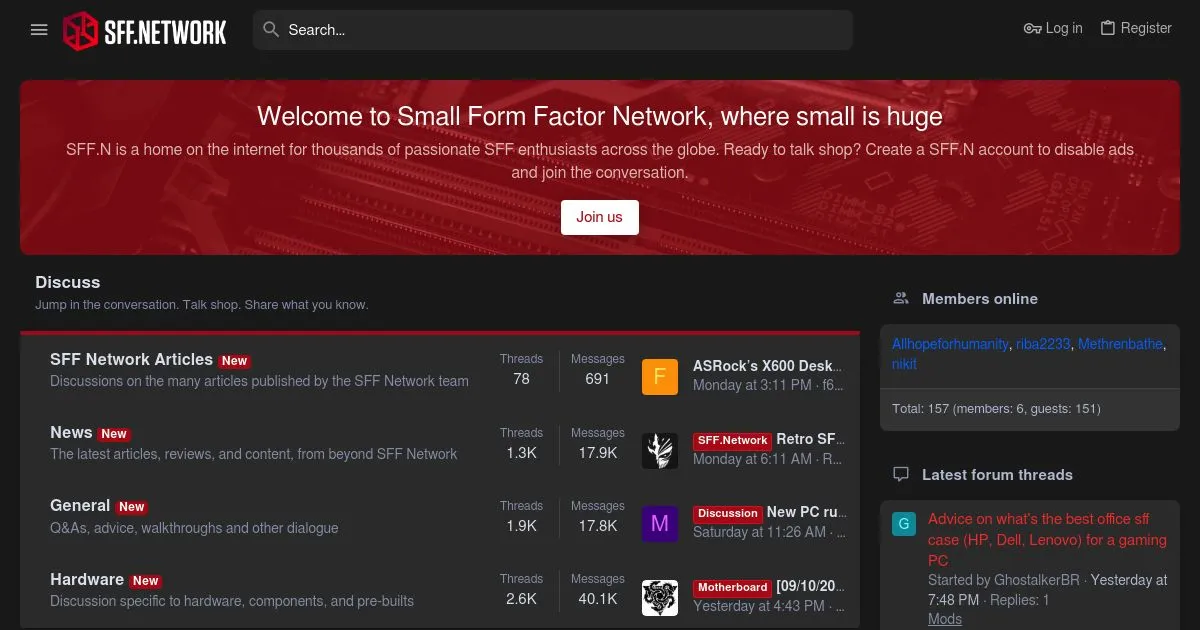This screenshot has height=630, width=1200.
Task: Click the Latest forum threads heading
Action: tap(997, 474)
